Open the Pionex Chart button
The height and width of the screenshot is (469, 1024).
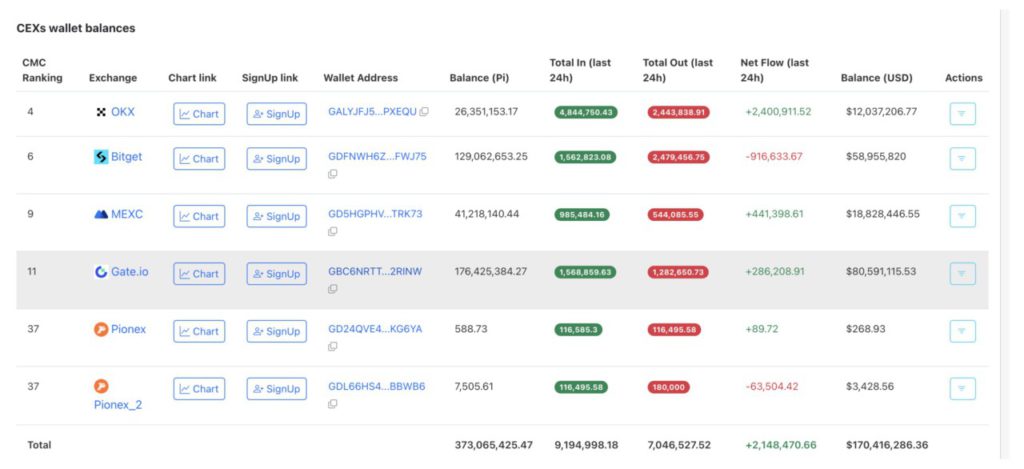[199, 331]
